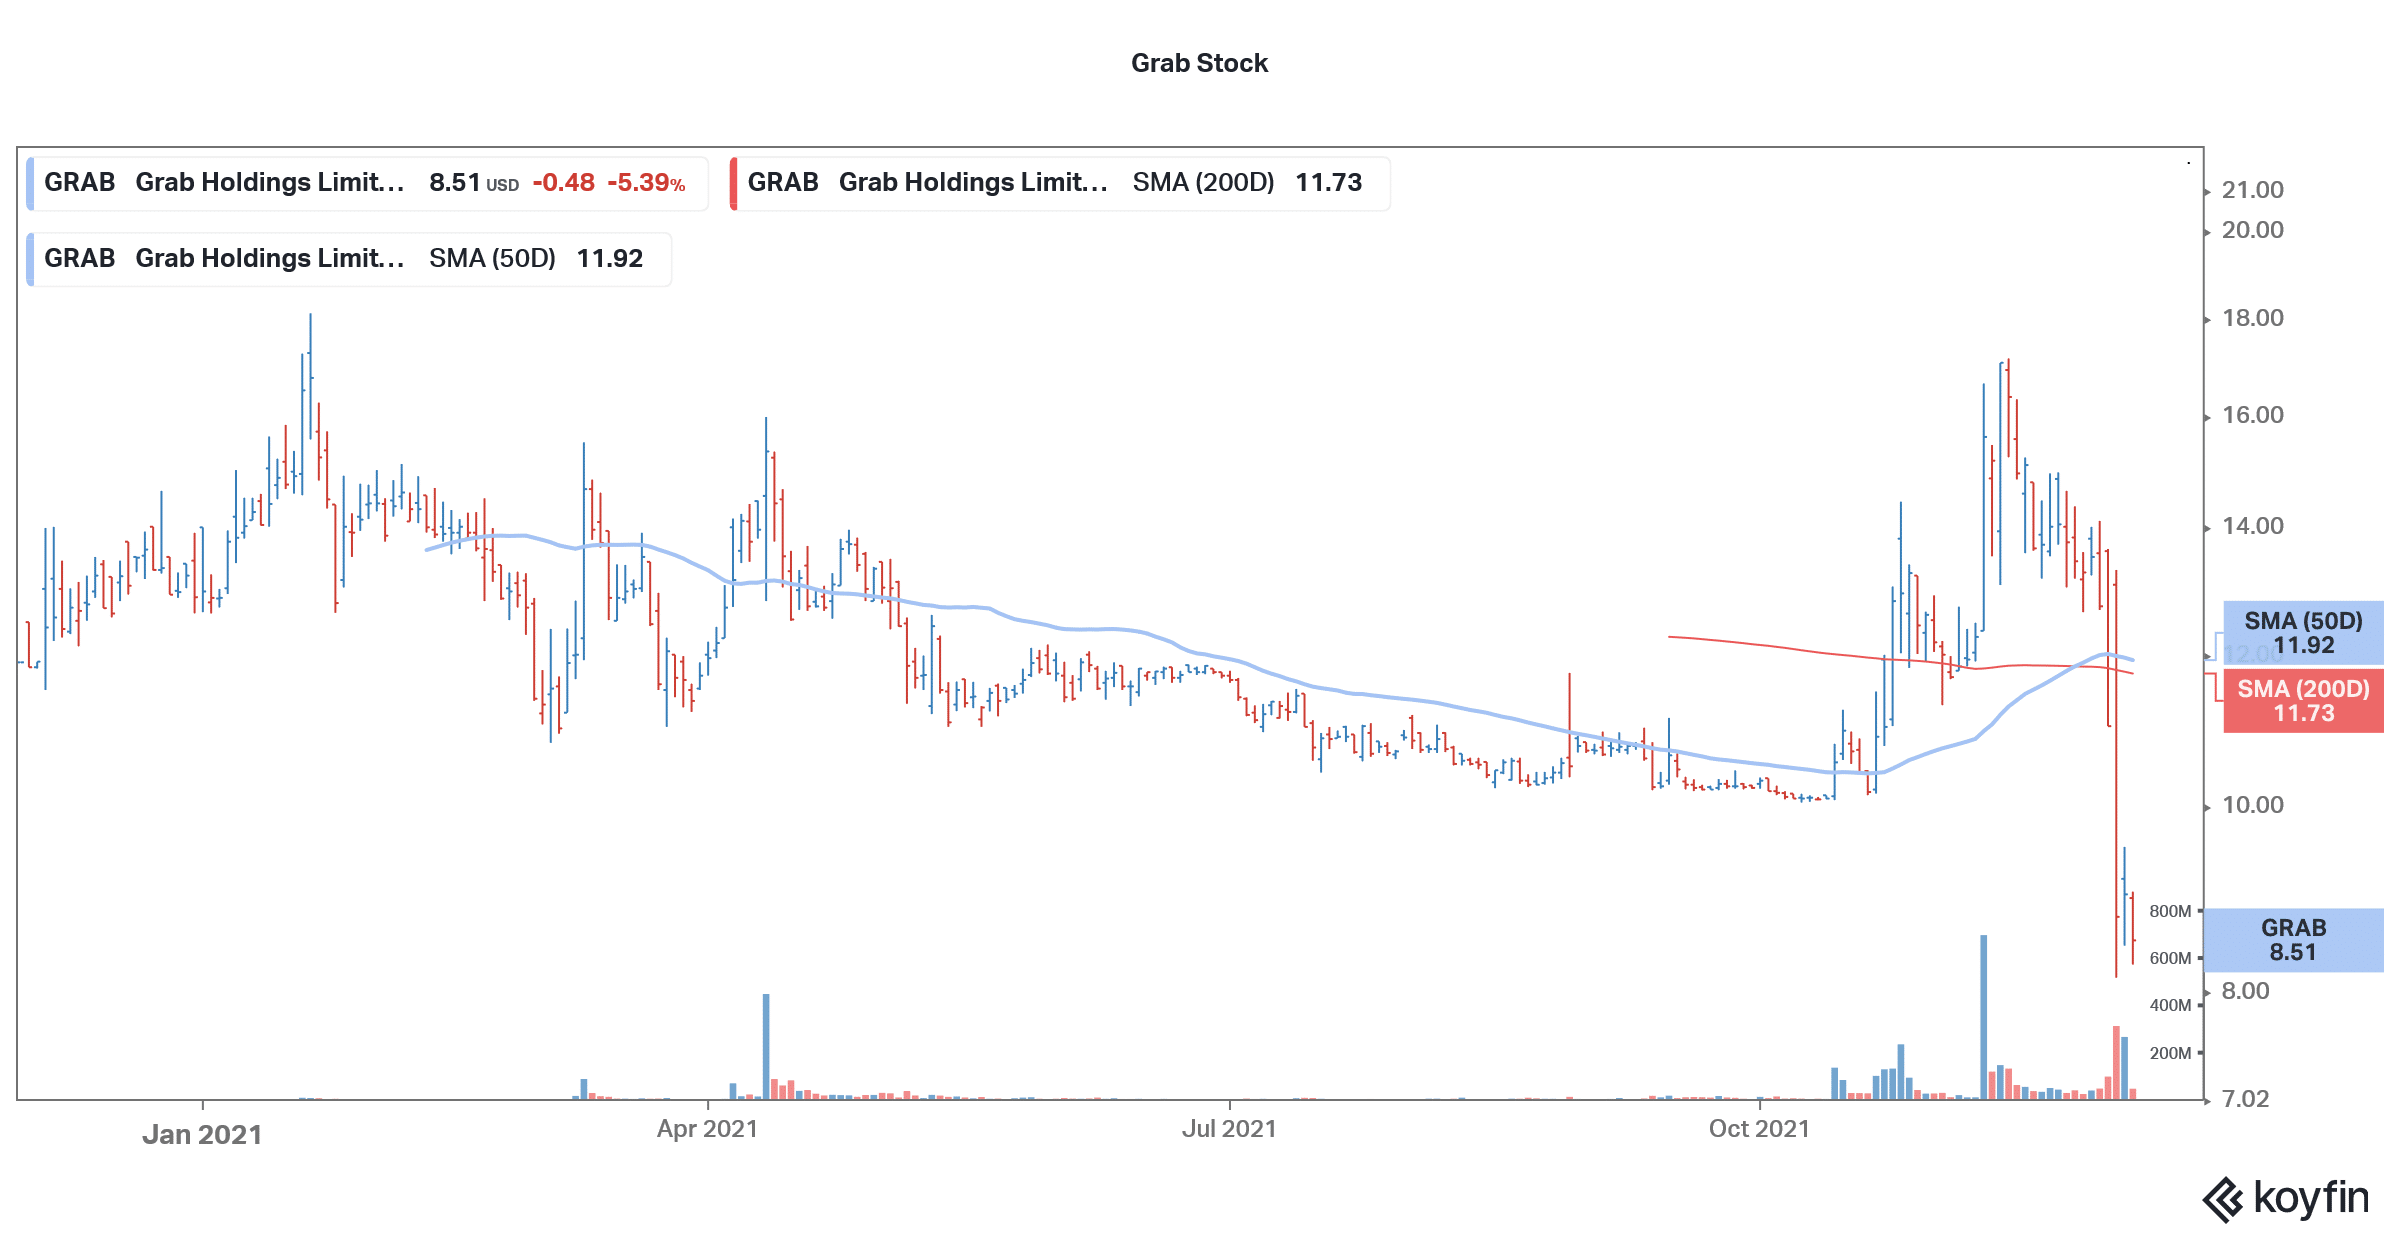Select the GRAB price legend at 8.51 USD
2400x1240 pixels.
click(x=368, y=183)
